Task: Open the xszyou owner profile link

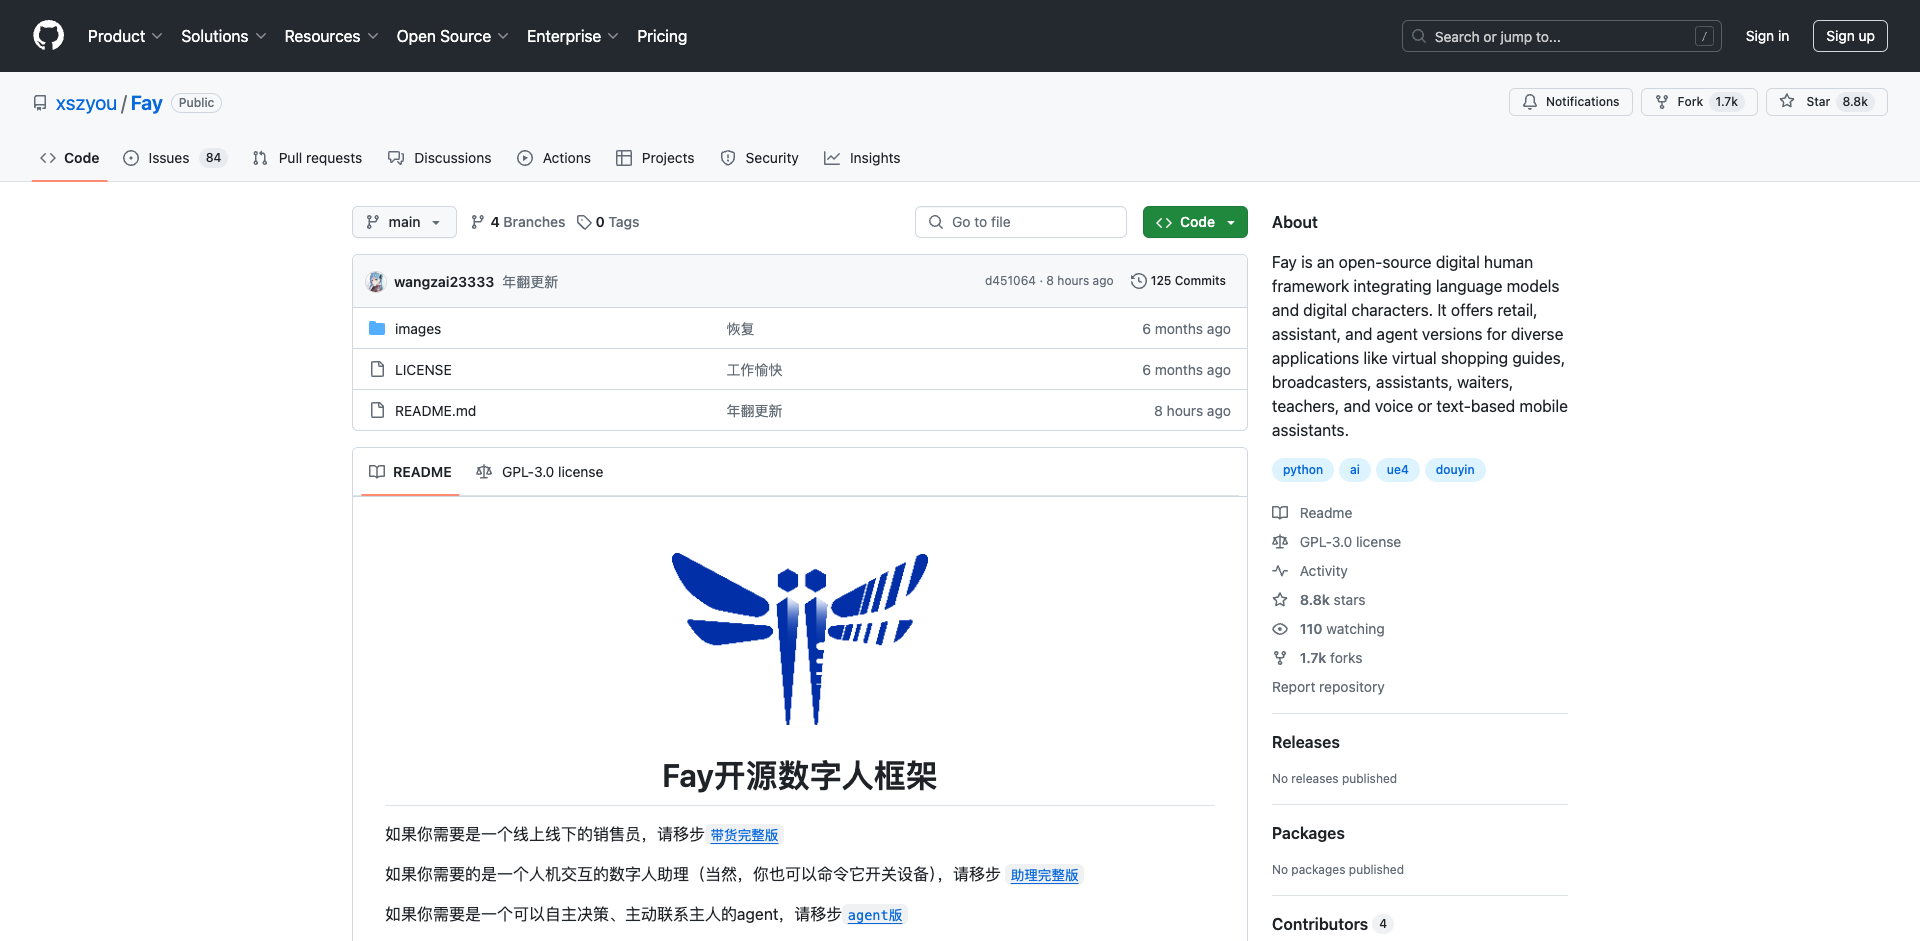Action: click(x=86, y=103)
